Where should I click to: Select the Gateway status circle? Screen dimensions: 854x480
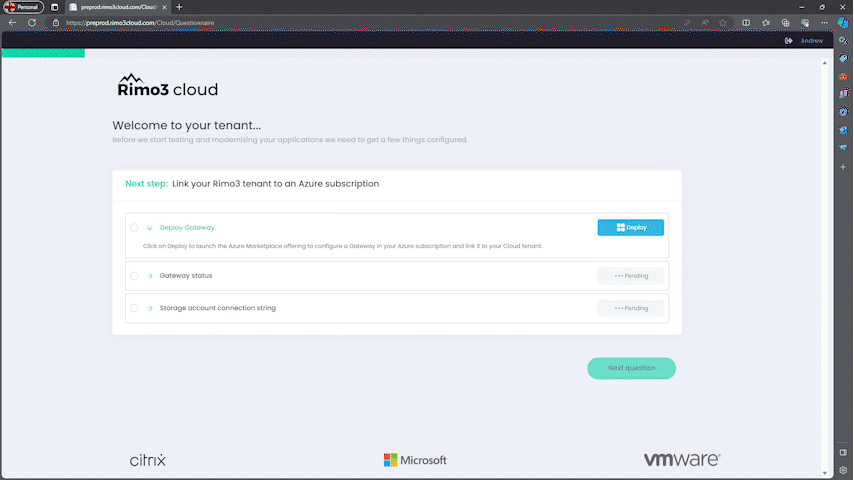(x=134, y=275)
